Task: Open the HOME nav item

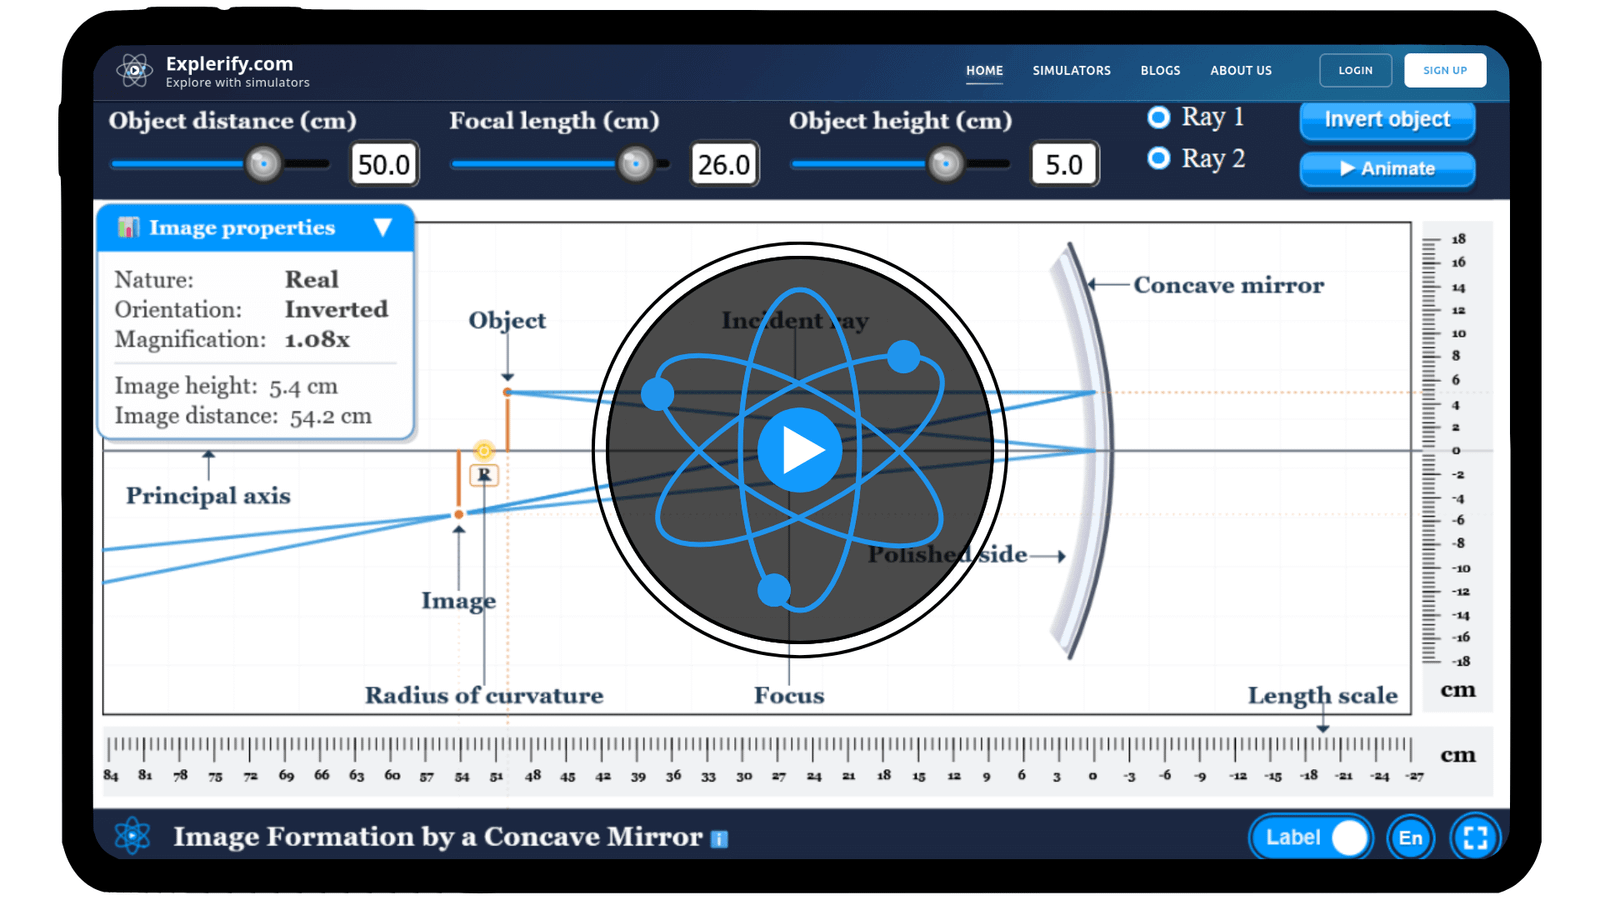Action: (984, 71)
